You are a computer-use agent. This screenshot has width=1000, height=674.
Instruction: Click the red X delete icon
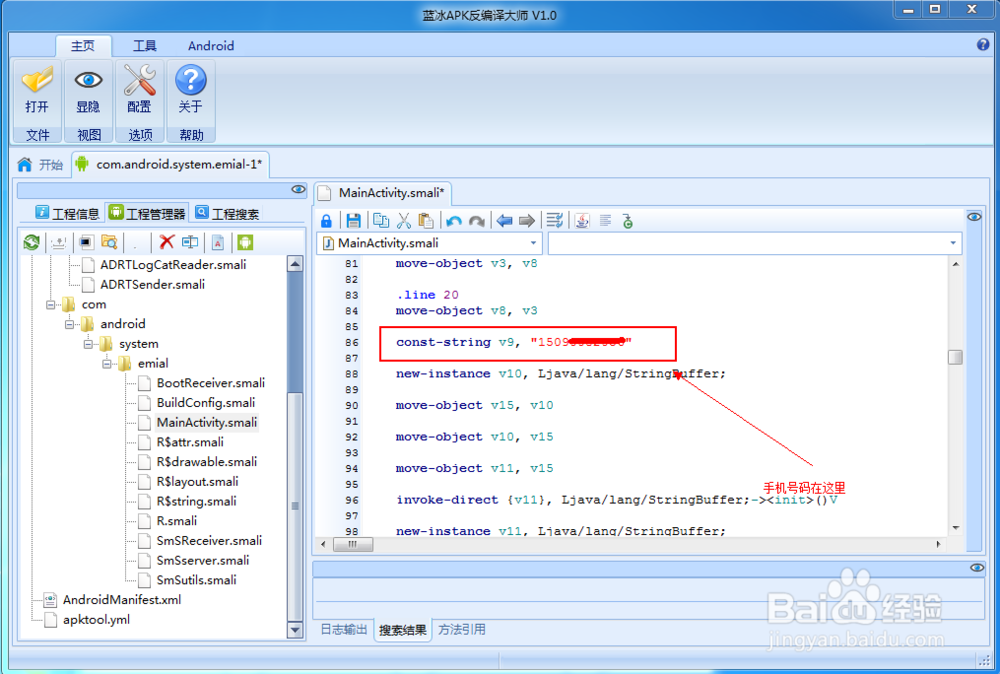pos(166,242)
